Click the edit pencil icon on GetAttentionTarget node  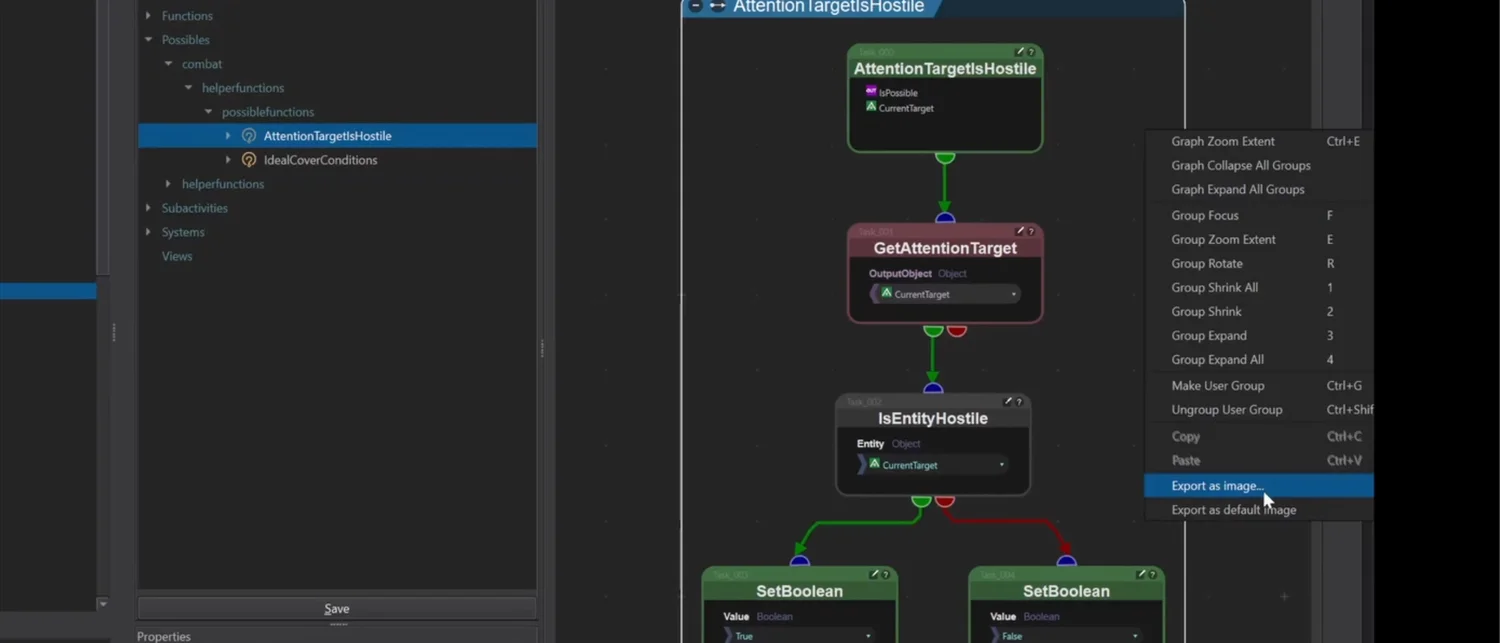pos(1020,232)
